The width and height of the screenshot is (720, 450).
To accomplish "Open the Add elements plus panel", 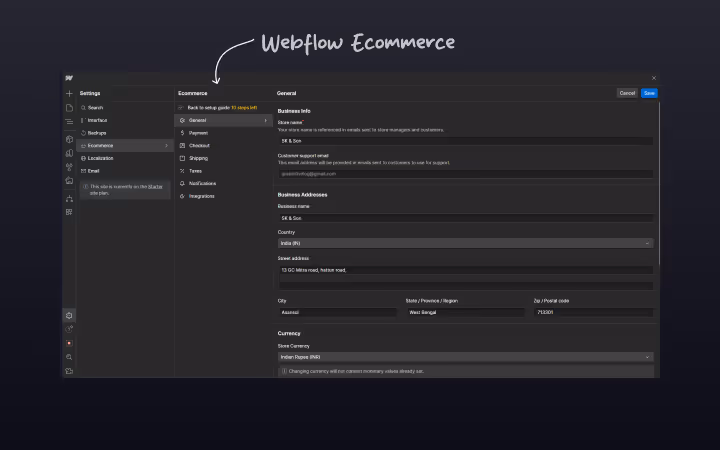I will click(x=69, y=94).
